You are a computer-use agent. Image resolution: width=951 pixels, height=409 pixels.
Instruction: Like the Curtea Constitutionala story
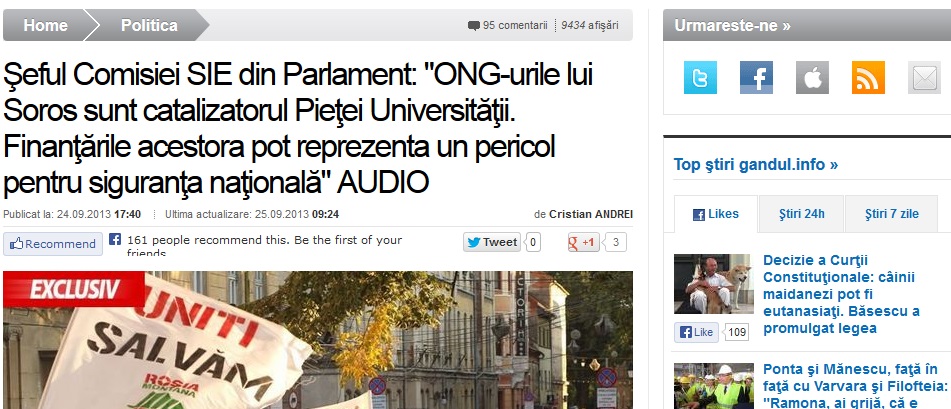tap(696, 333)
